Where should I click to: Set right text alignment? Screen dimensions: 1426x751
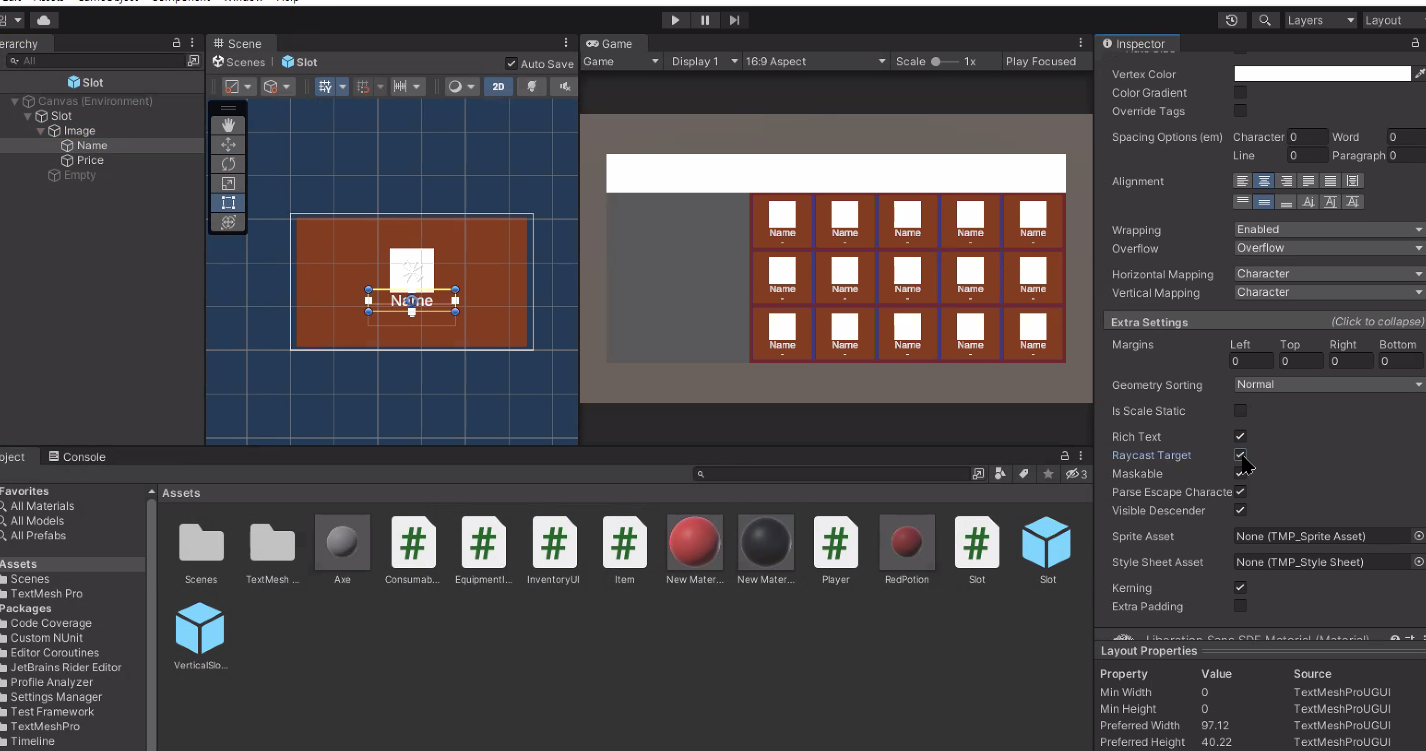click(x=1286, y=181)
